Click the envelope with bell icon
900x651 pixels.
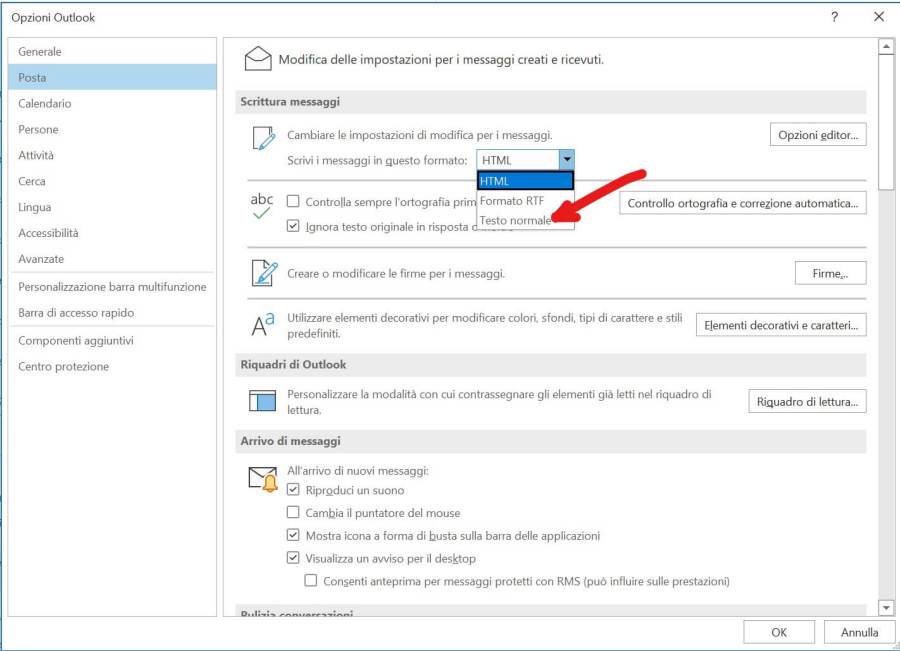(x=262, y=480)
